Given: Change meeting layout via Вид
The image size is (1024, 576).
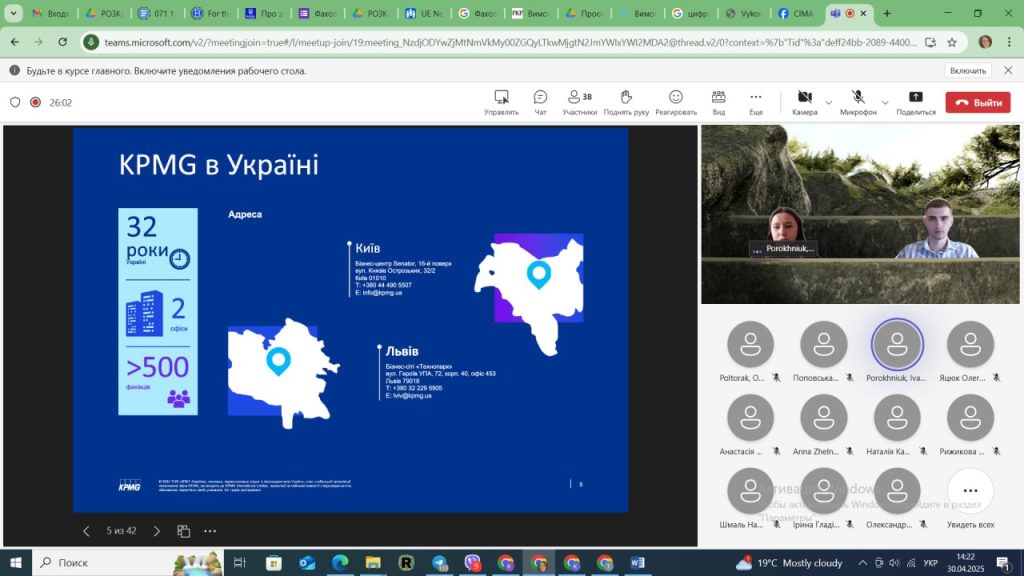Looking at the screenshot, I should pos(718,103).
